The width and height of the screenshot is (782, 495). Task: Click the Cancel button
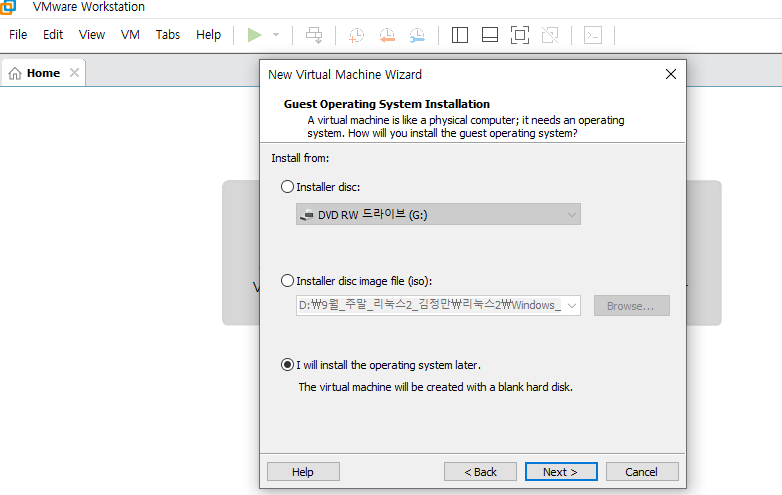(642, 472)
